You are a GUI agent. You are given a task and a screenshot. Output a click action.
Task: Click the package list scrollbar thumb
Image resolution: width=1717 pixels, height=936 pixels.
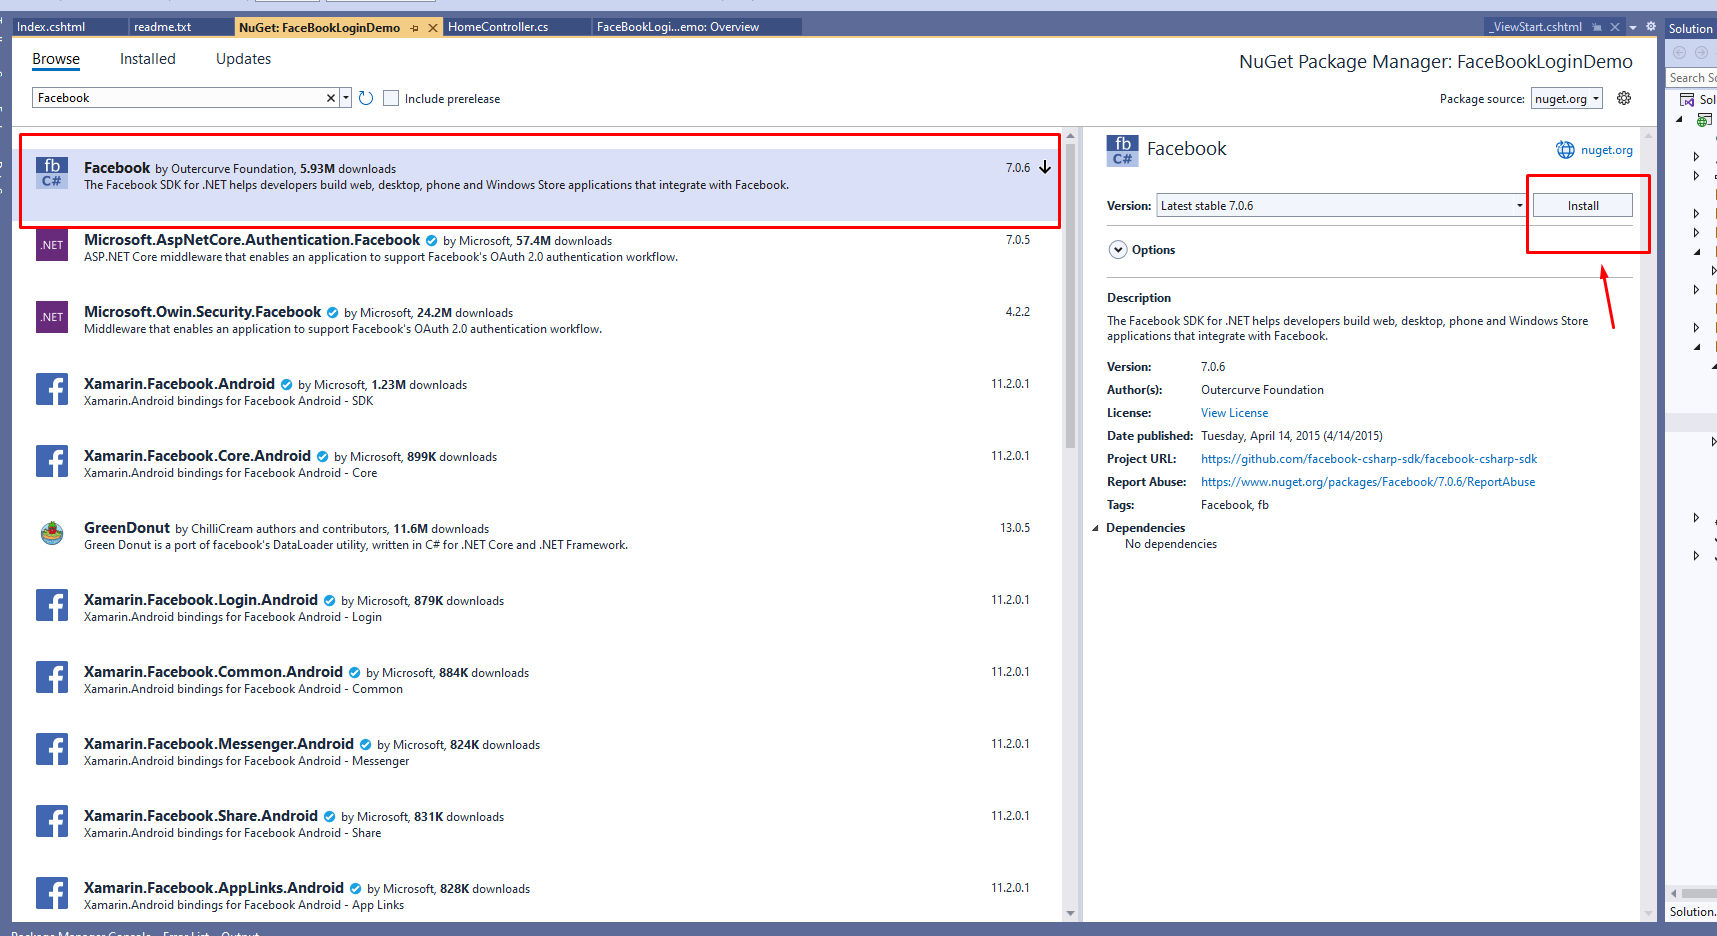(1070, 296)
